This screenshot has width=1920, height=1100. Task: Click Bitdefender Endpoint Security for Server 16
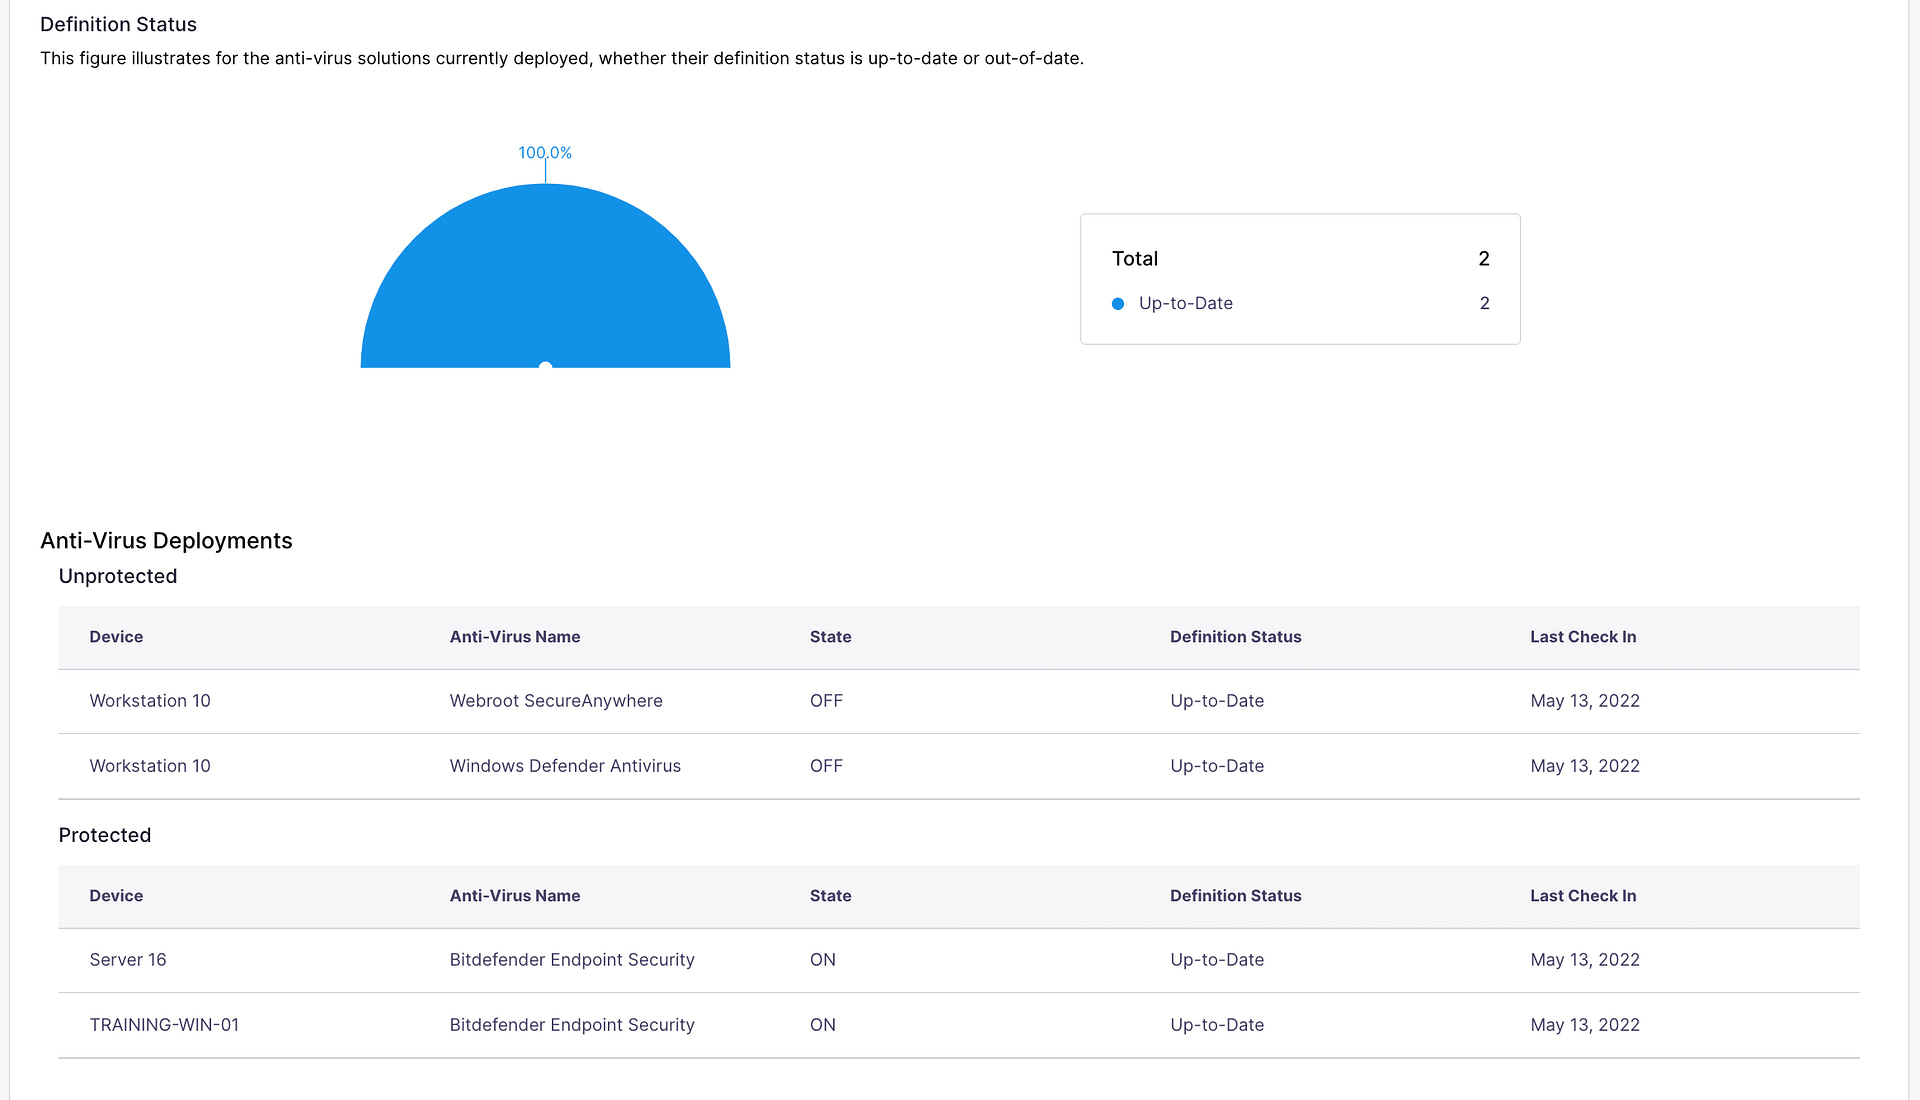click(x=571, y=960)
